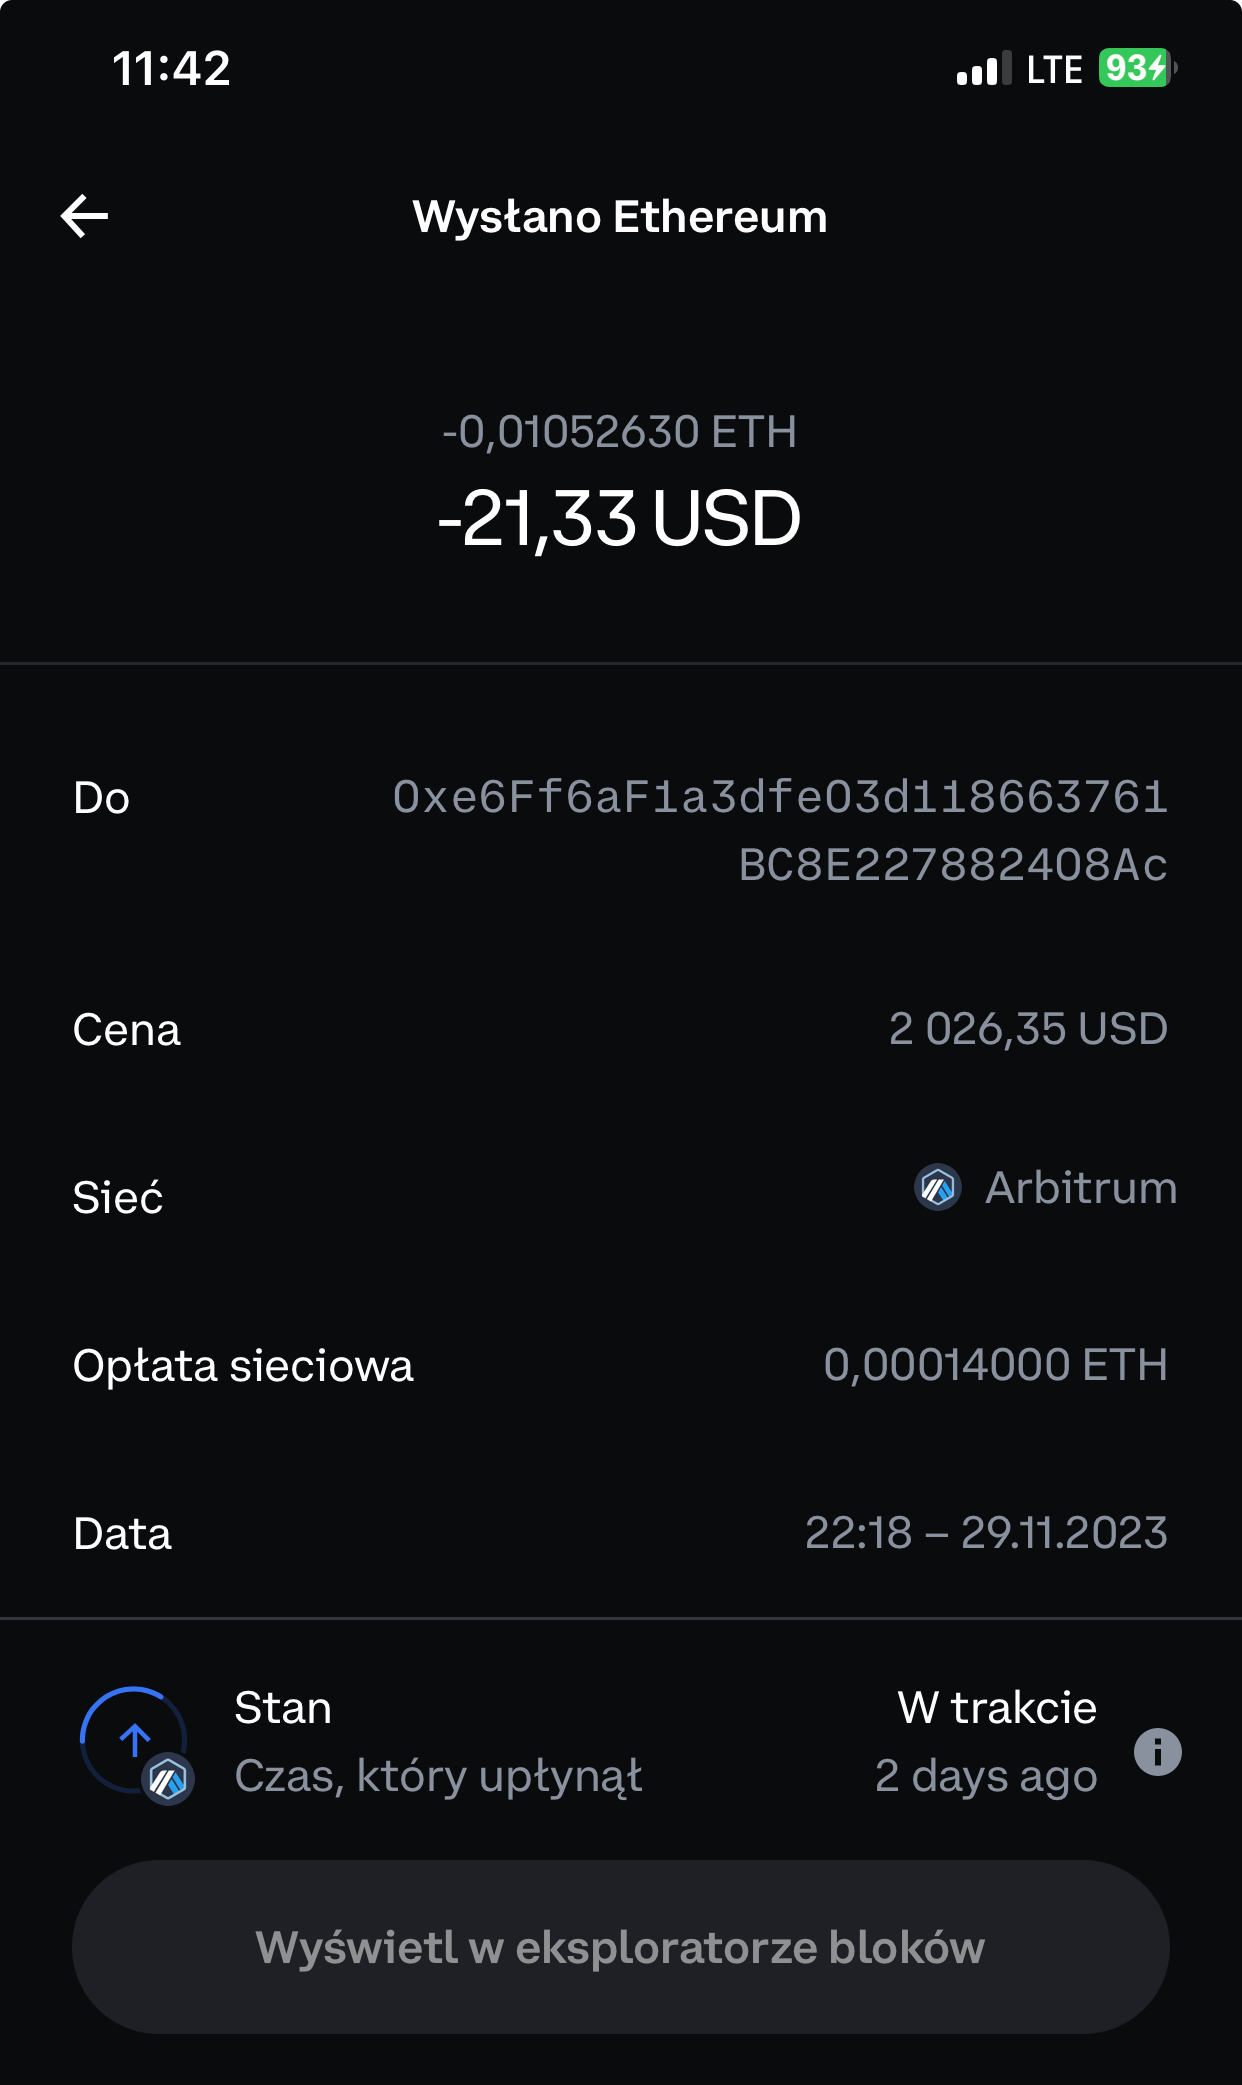Viewport: 1242px width, 2085px height.
Task: Tap the network fee 0,00014000 ETH
Action: tap(995, 1365)
